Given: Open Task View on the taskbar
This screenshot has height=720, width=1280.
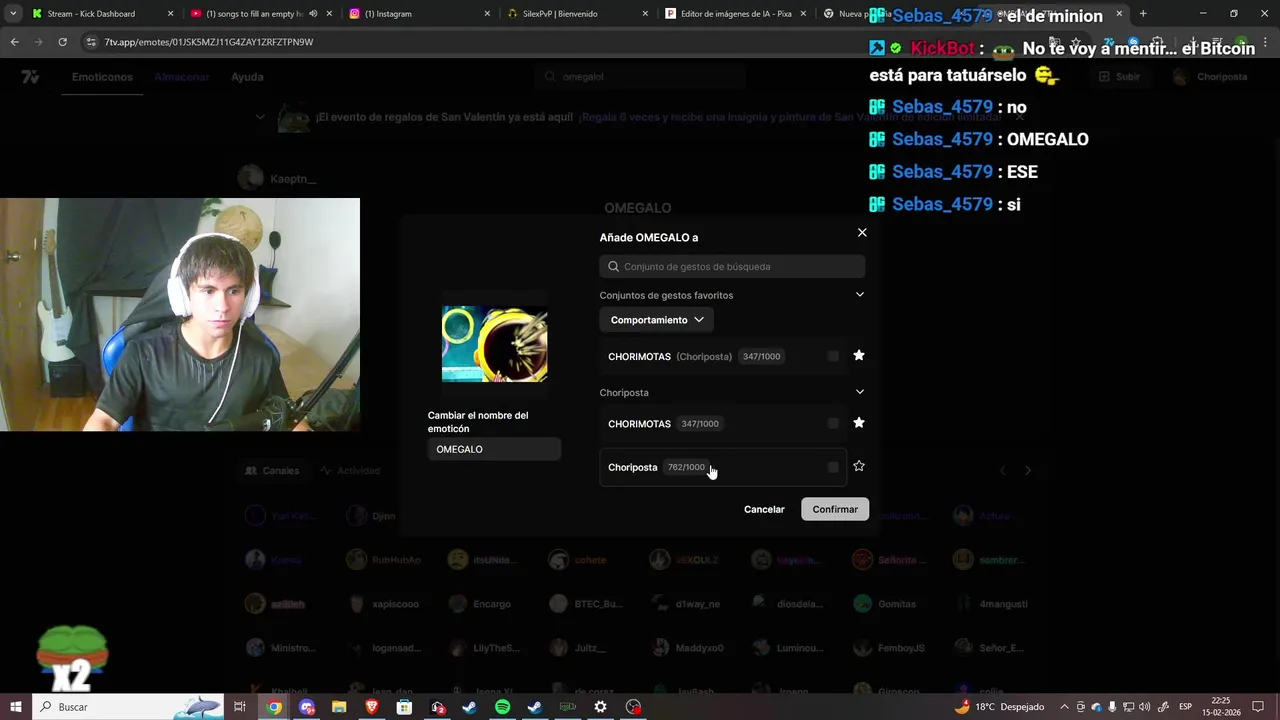Looking at the screenshot, I should click(240, 707).
